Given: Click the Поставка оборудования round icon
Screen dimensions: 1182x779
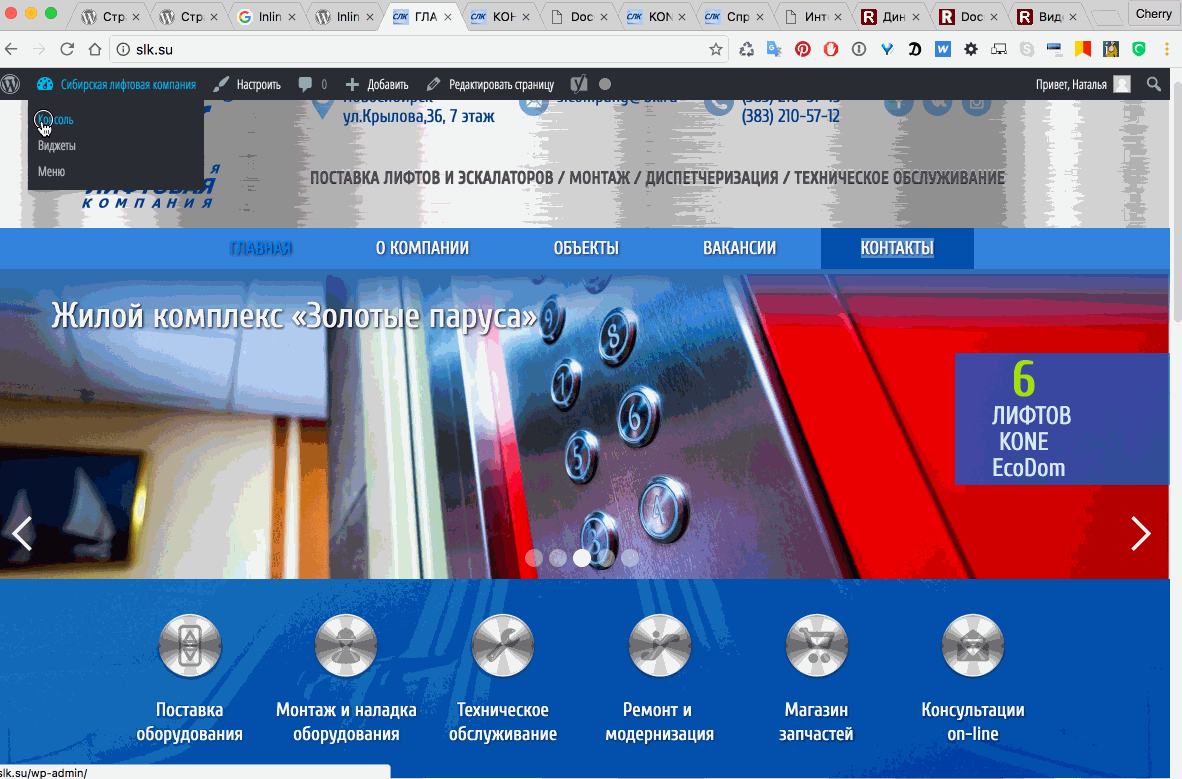Looking at the screenshot, I should coord(190,646).
